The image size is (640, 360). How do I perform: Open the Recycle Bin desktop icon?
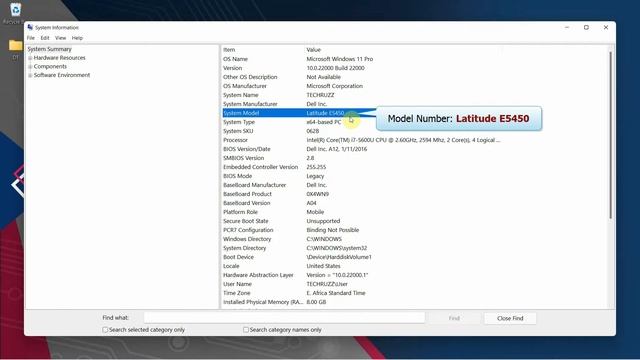pos(15,10)
